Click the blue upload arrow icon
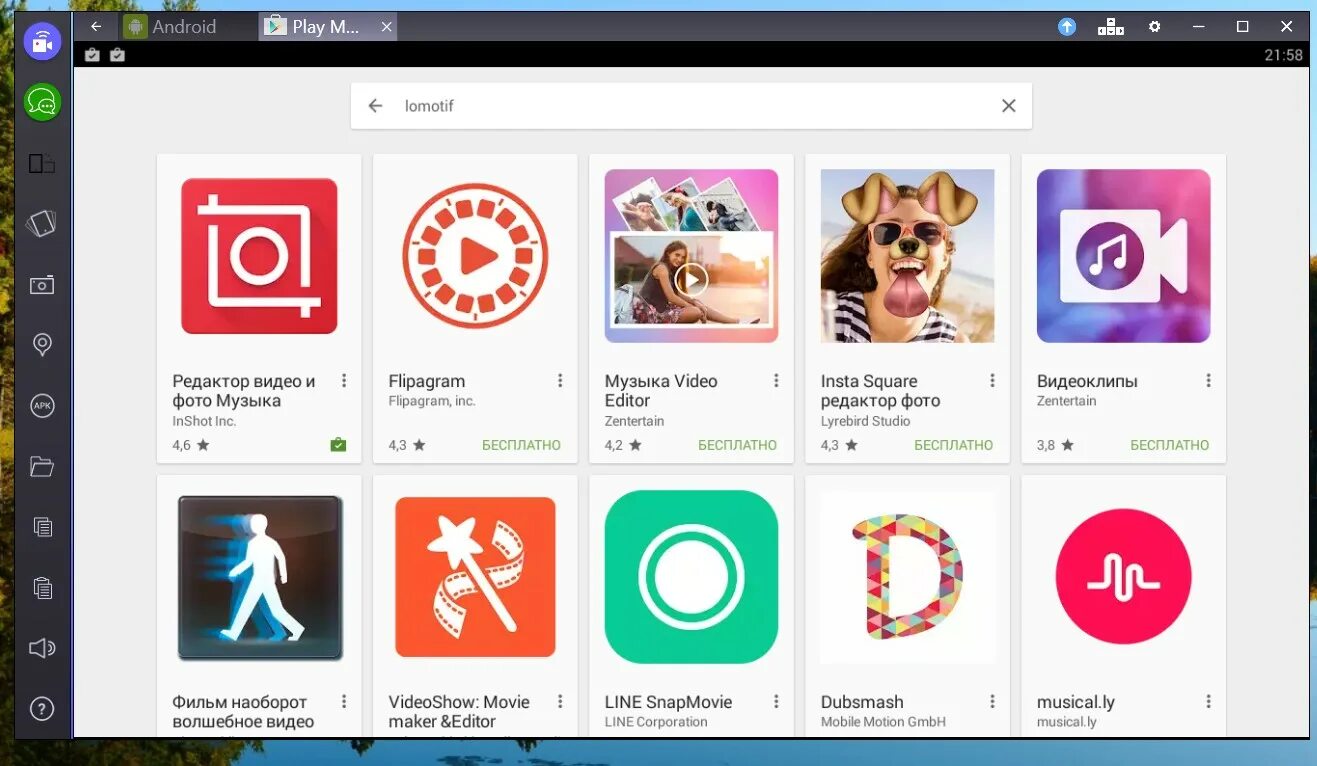1317x766 pixels. pyautogui.click(x=1067, y=27)
